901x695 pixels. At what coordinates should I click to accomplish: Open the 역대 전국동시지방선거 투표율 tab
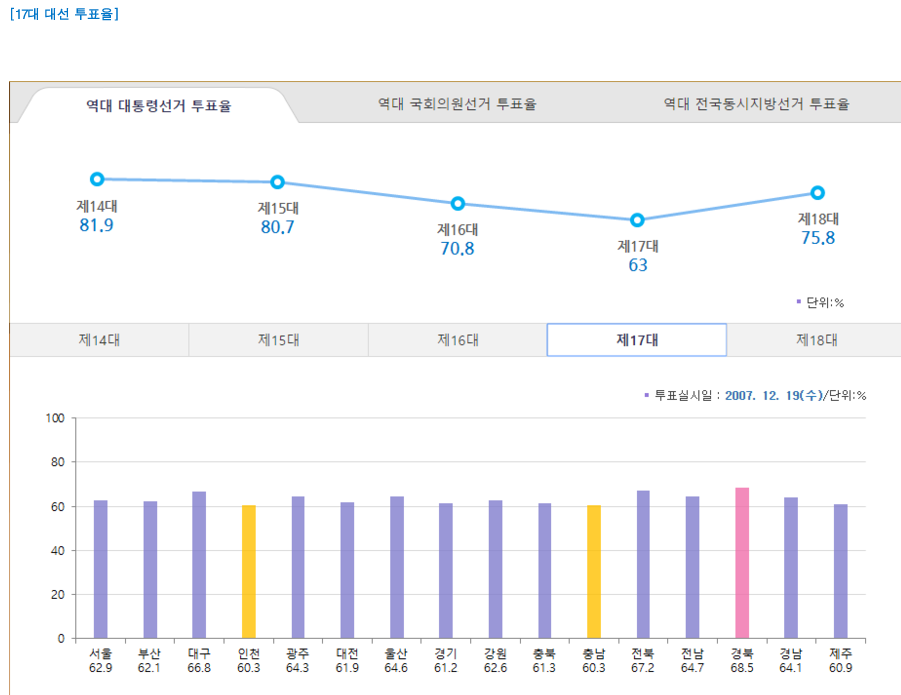click(x=761, y=102)
